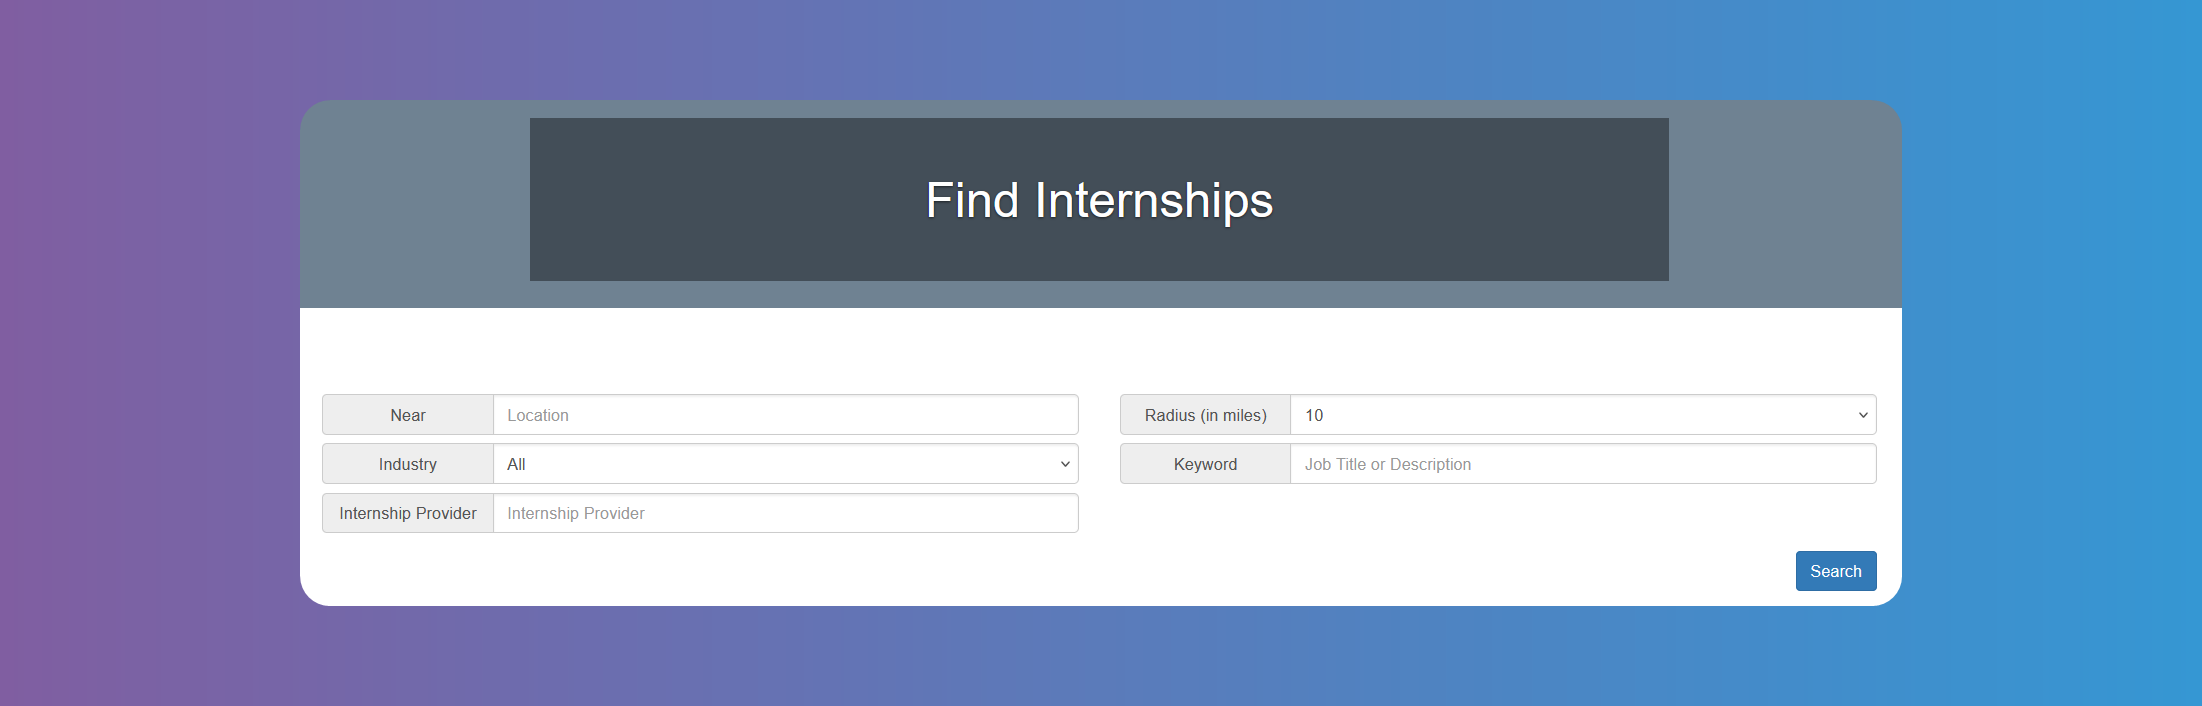Viewport: 2202px width, 706px height.
Task: Focus the Internship Provider input box
Action: tap(785, 512)
